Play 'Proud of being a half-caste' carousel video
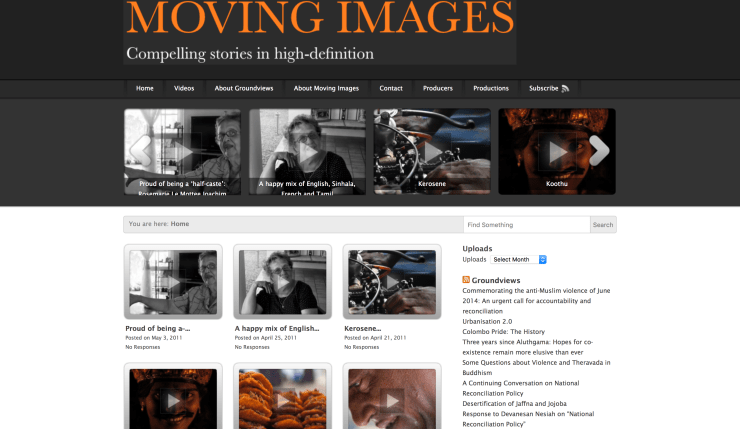Screen dimensions: 740x429 [183, 152]
